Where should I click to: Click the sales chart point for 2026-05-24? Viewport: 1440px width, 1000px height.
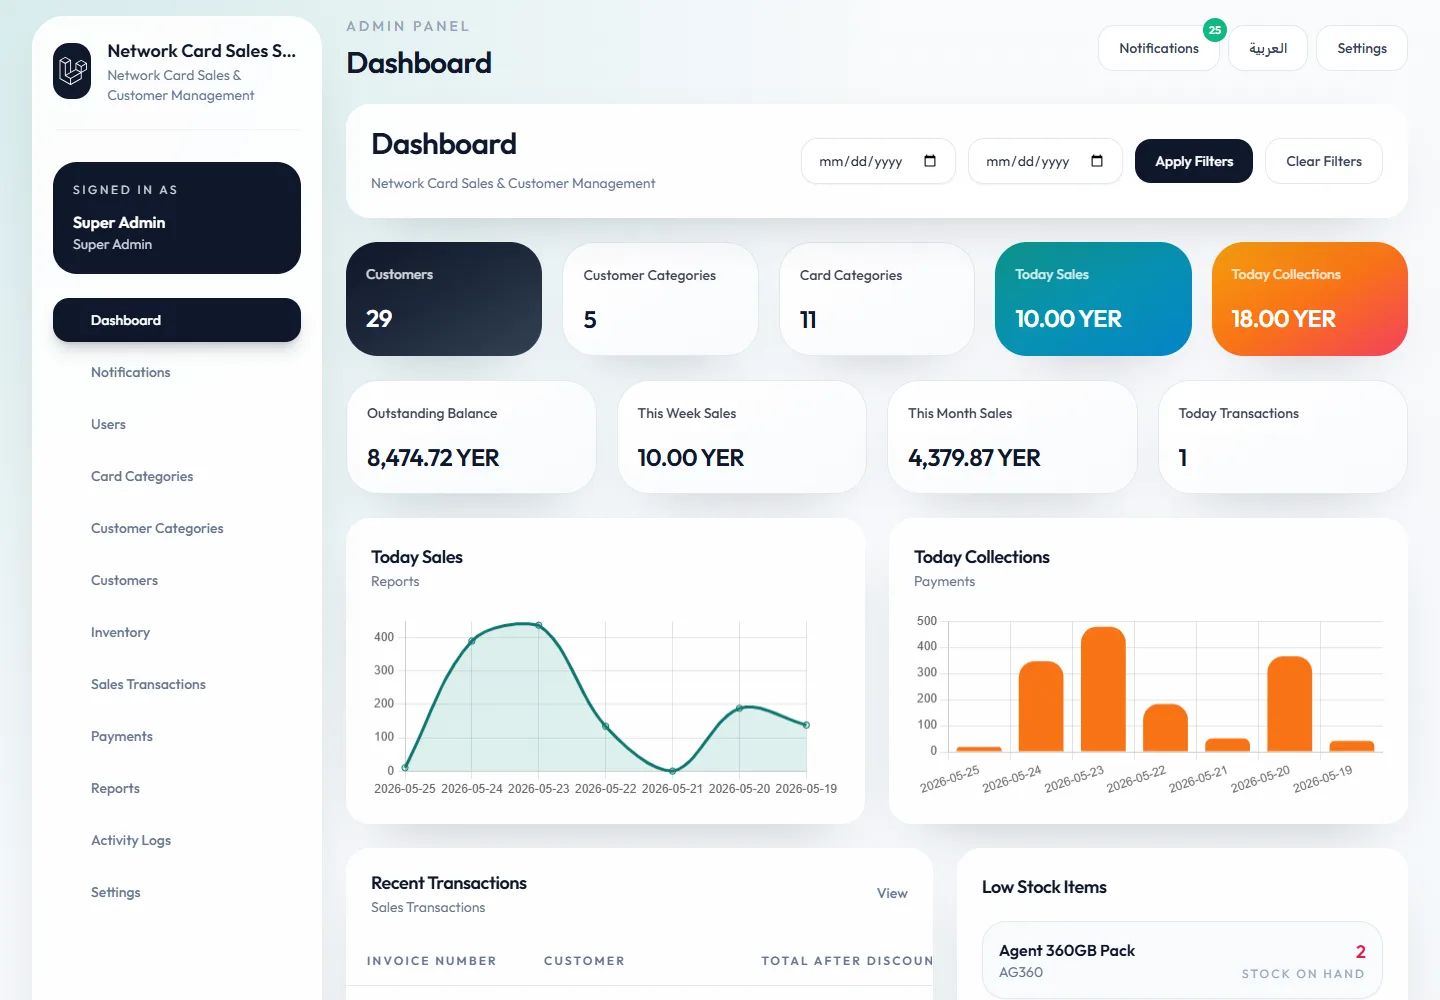tap(472, 640)
